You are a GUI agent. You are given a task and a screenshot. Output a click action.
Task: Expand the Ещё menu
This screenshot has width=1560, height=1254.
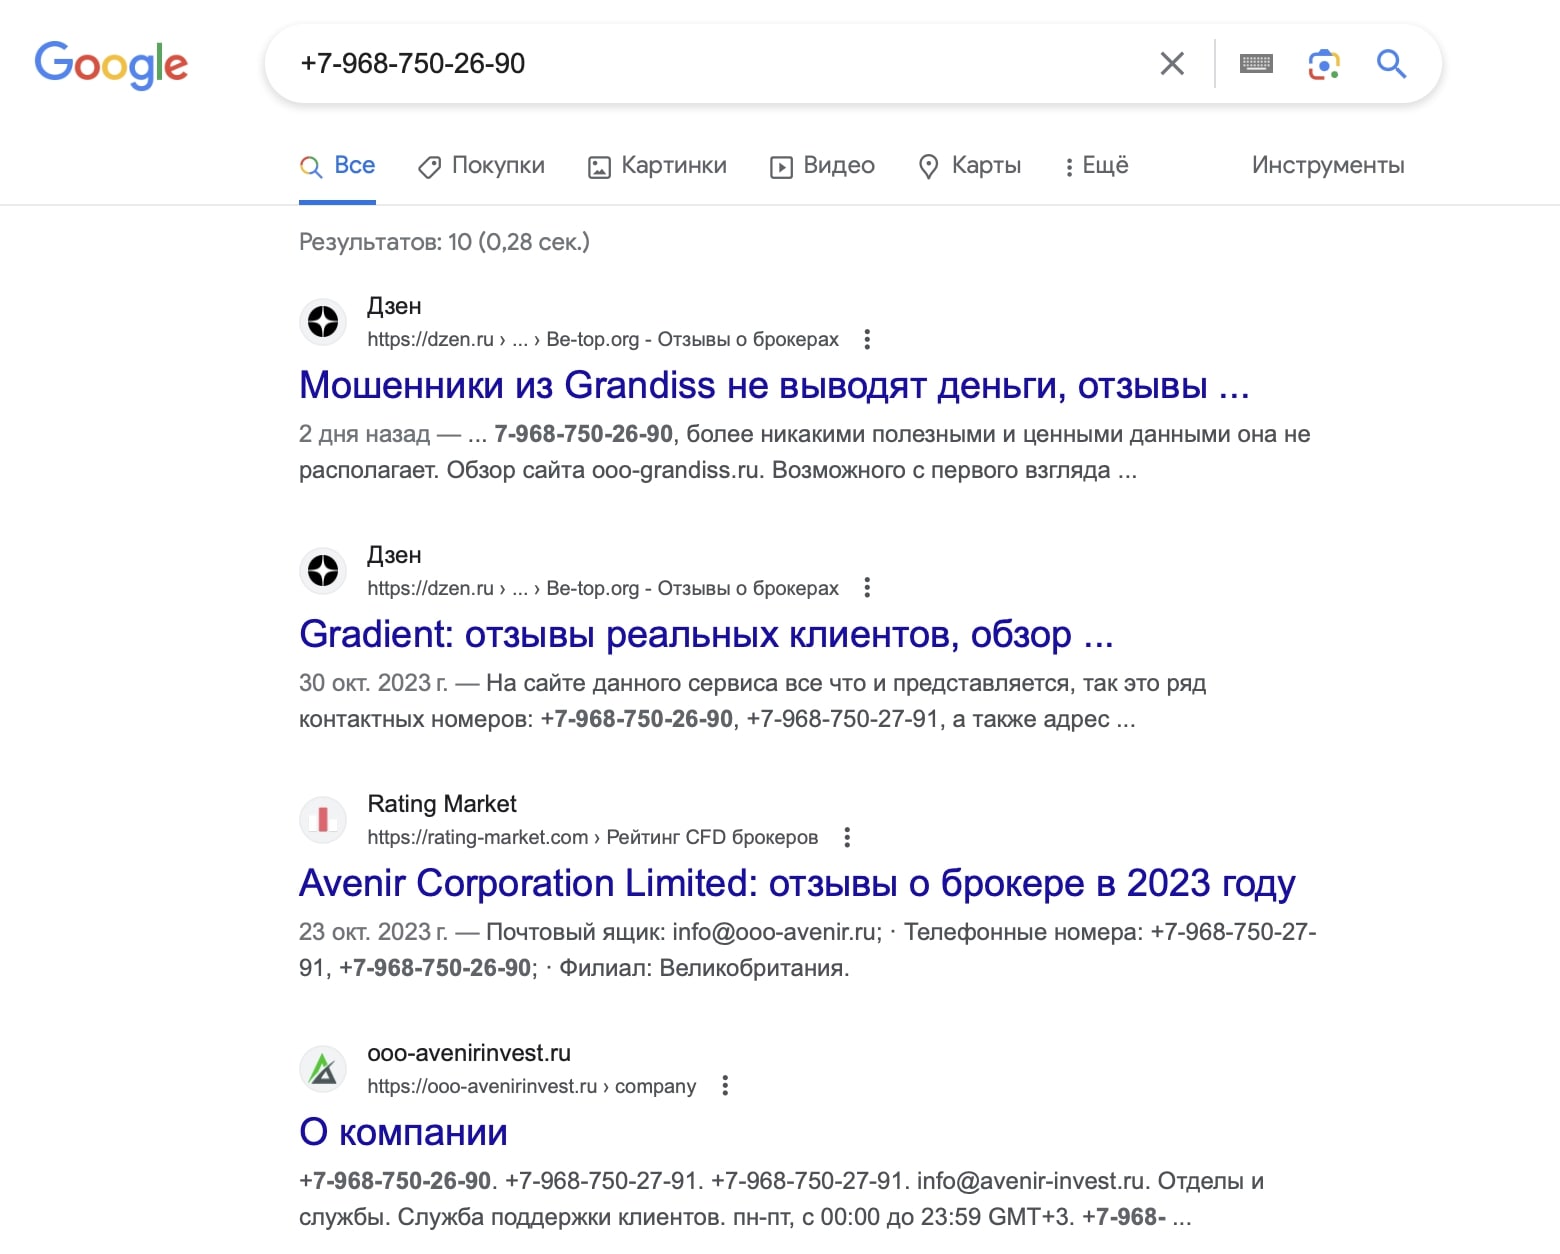pos(1097,166)
